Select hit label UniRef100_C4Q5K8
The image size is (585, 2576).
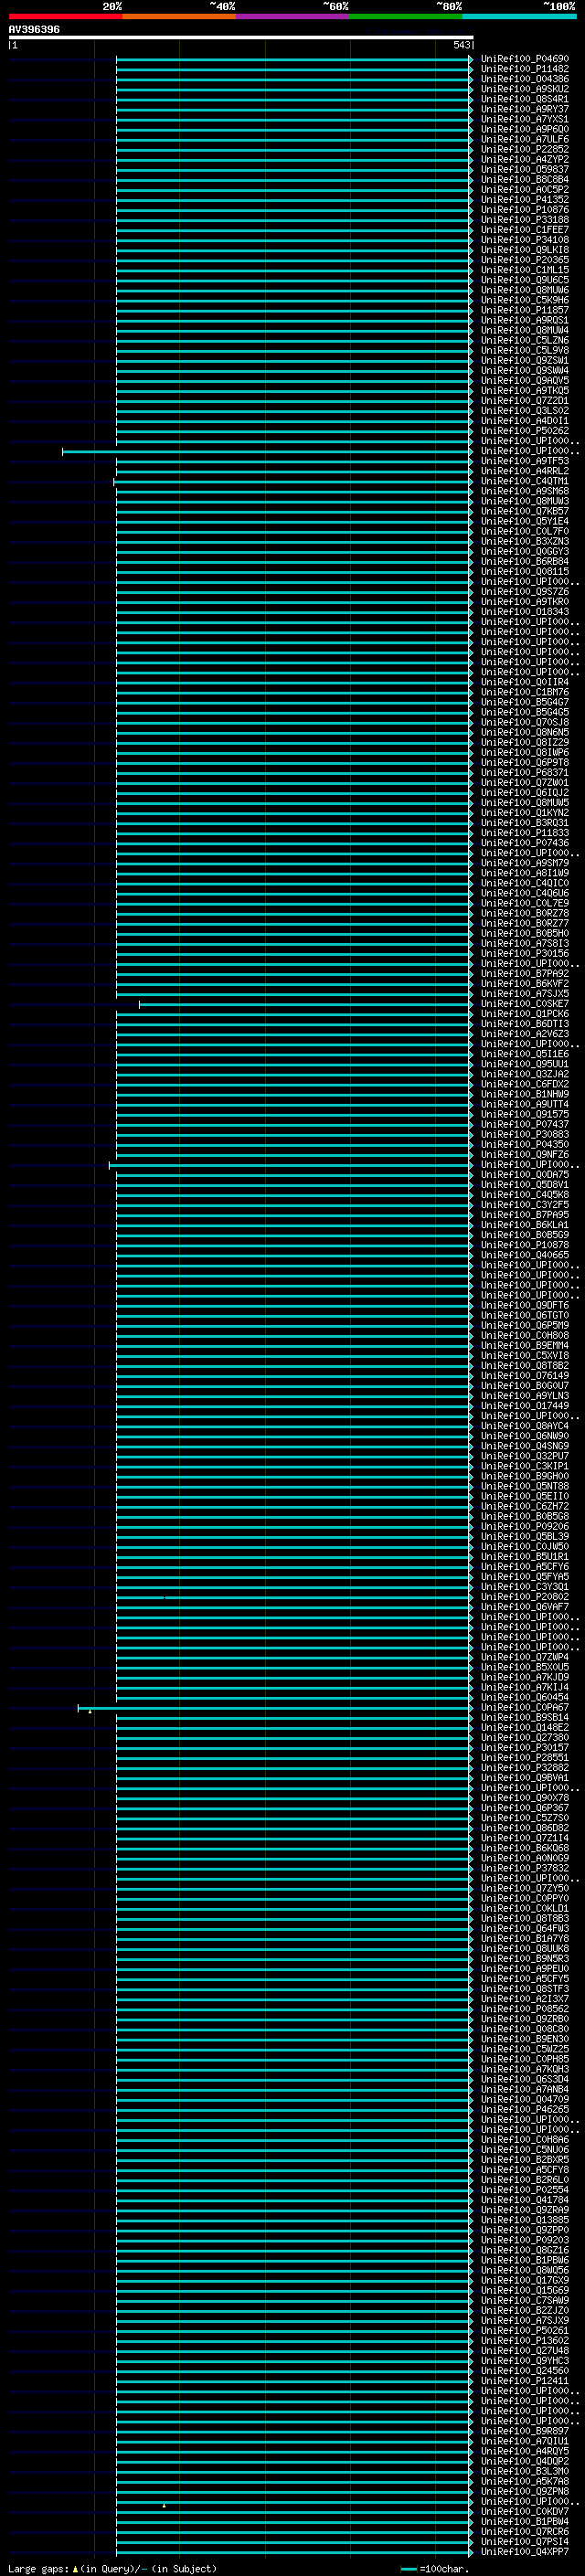[x=525, y=1195]
